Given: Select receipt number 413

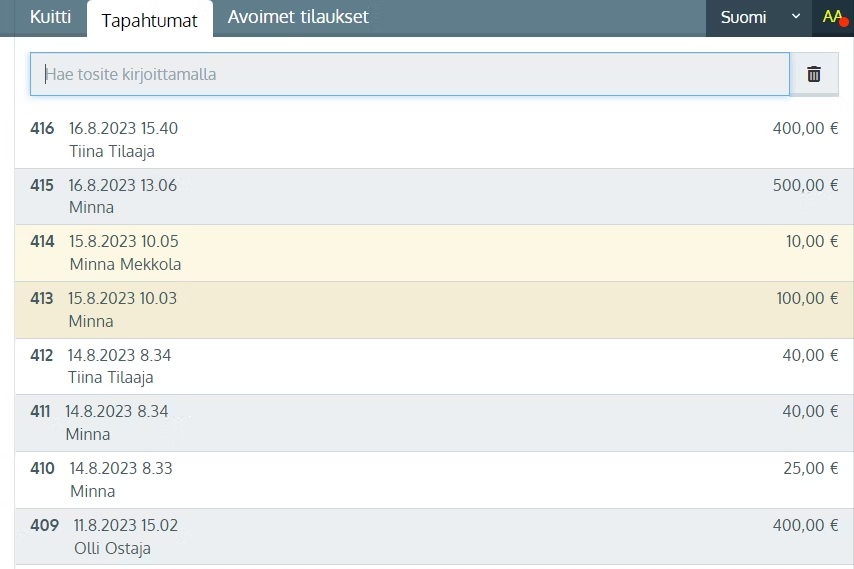Looking at the screenshot, I should [42, 298].
